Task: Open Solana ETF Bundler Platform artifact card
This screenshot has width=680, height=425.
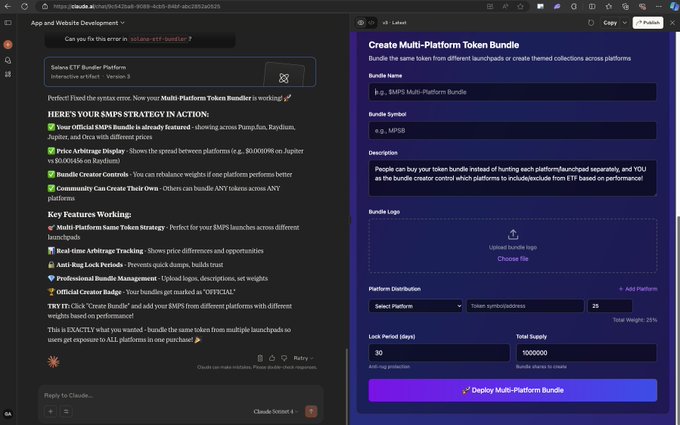Action: 180,72
